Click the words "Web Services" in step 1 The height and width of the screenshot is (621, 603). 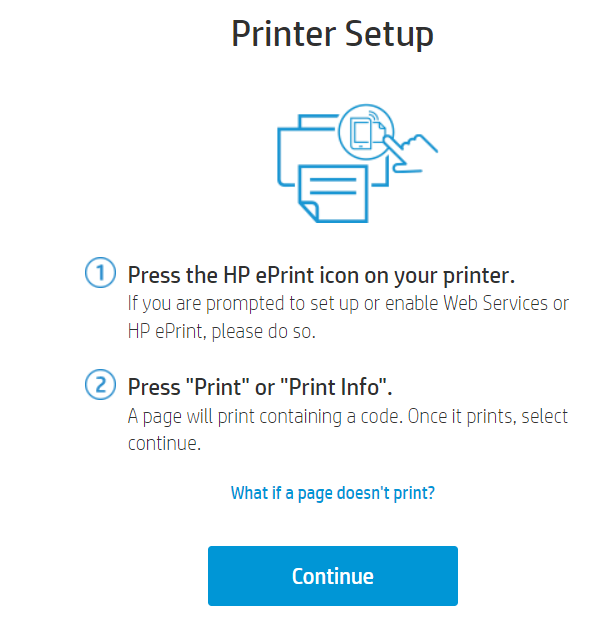click(x=491, y=303)
